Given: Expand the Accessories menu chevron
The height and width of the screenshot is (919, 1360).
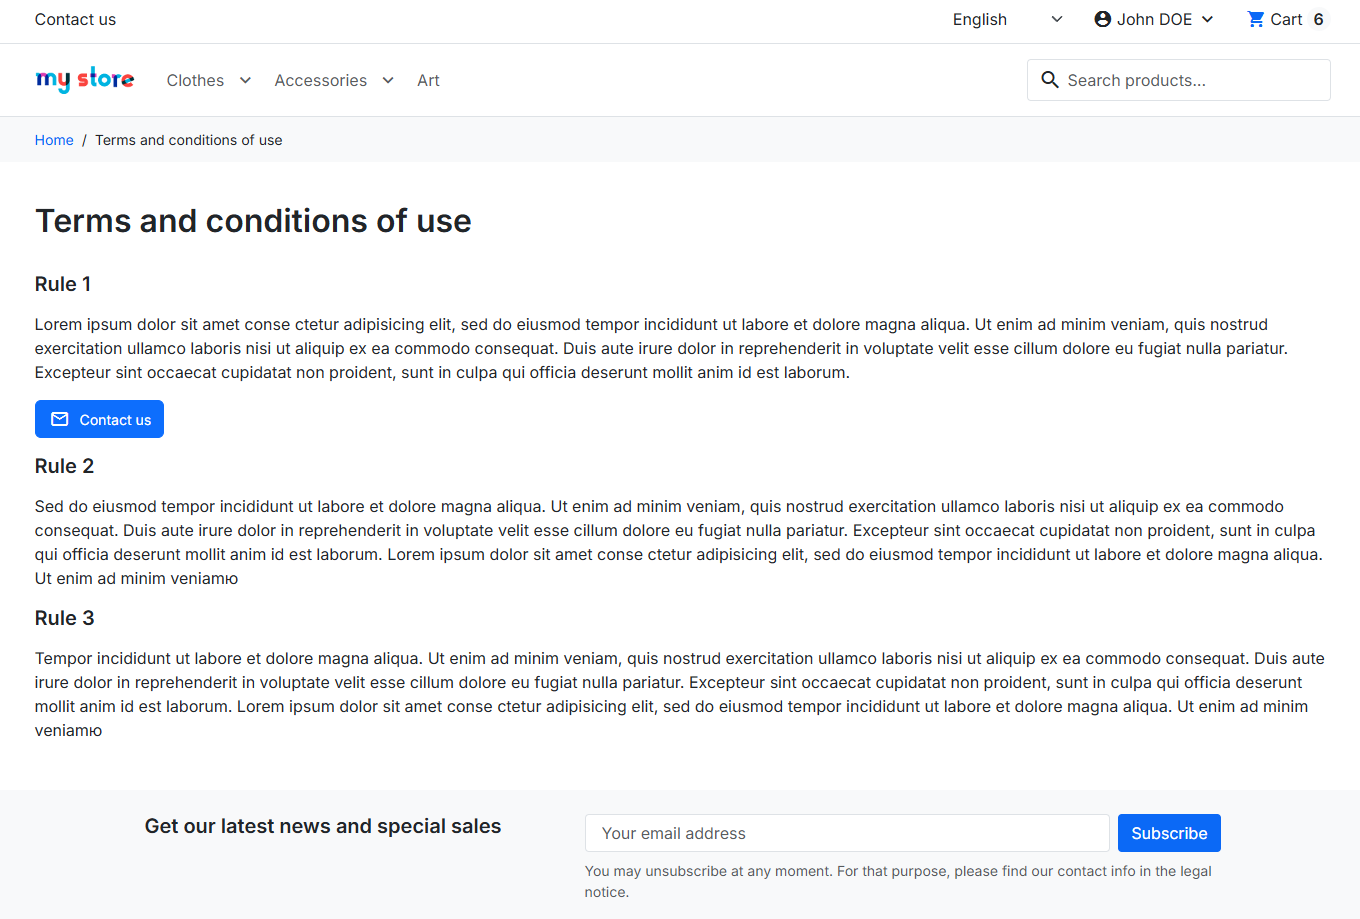Looking at the screenshot, I should click(x=388, y=80).
